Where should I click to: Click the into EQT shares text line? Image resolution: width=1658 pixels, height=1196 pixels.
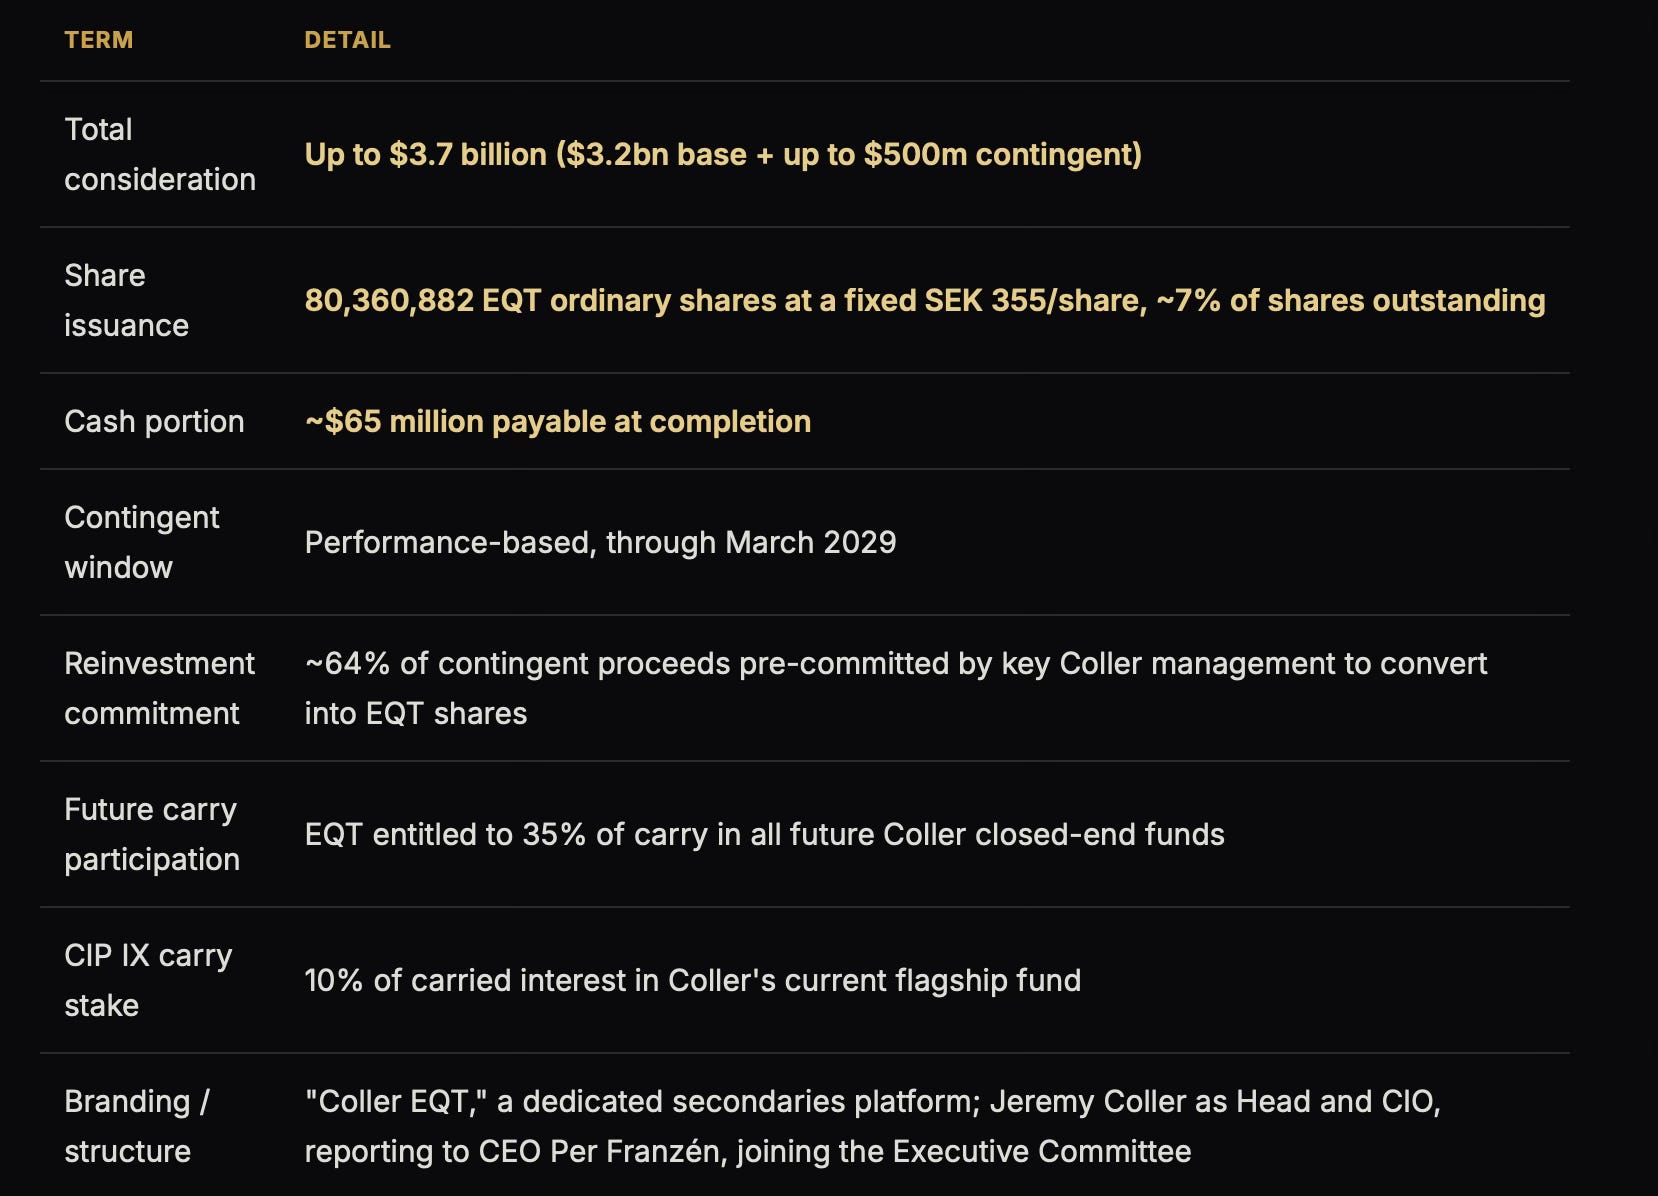(415, 713)
